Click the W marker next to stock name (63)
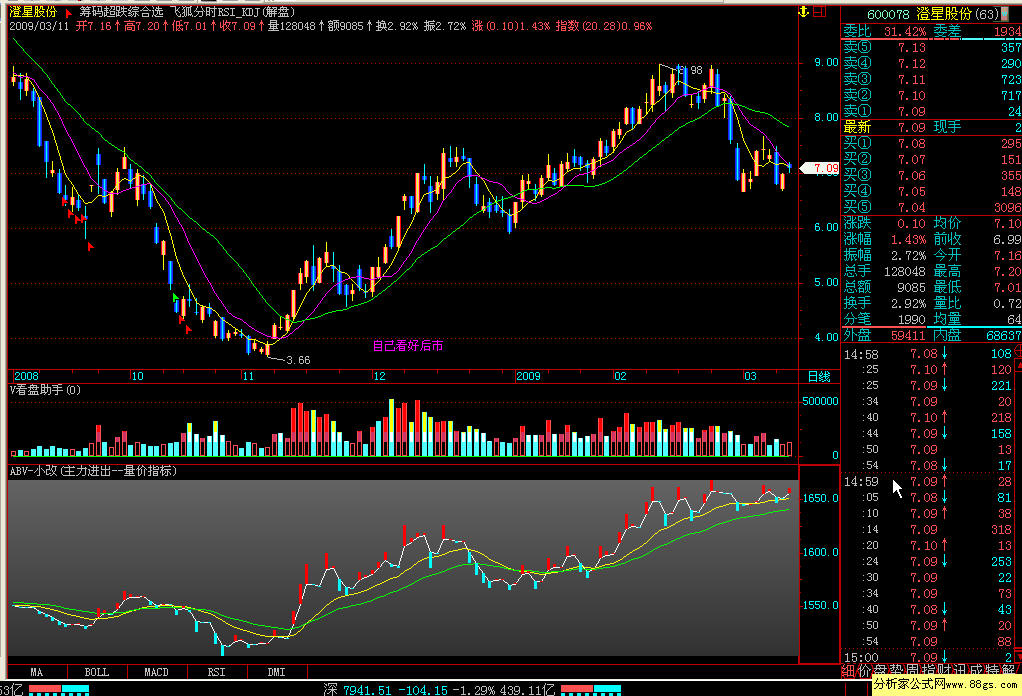The image size is (1022, 696). click(1006, 14)
